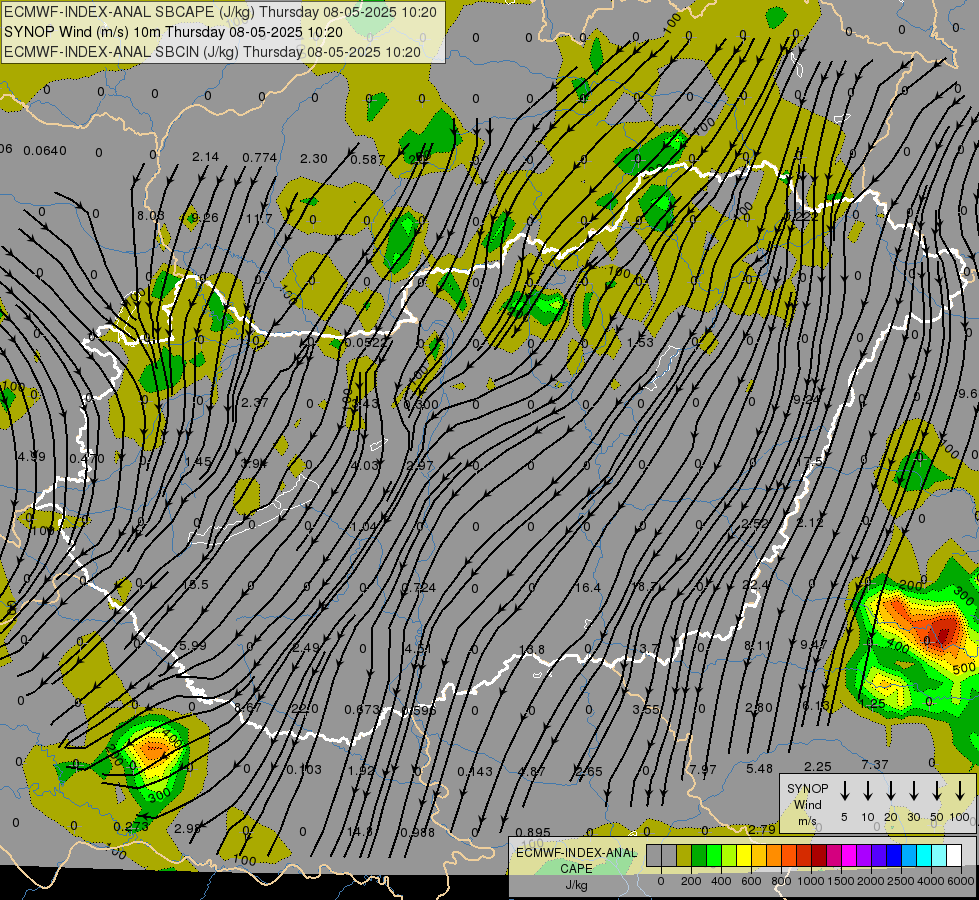The width and height of the screenshot is (979, 900).
Task: Click the wind legend arrow for 10 m/s
Action: point(868,791)
